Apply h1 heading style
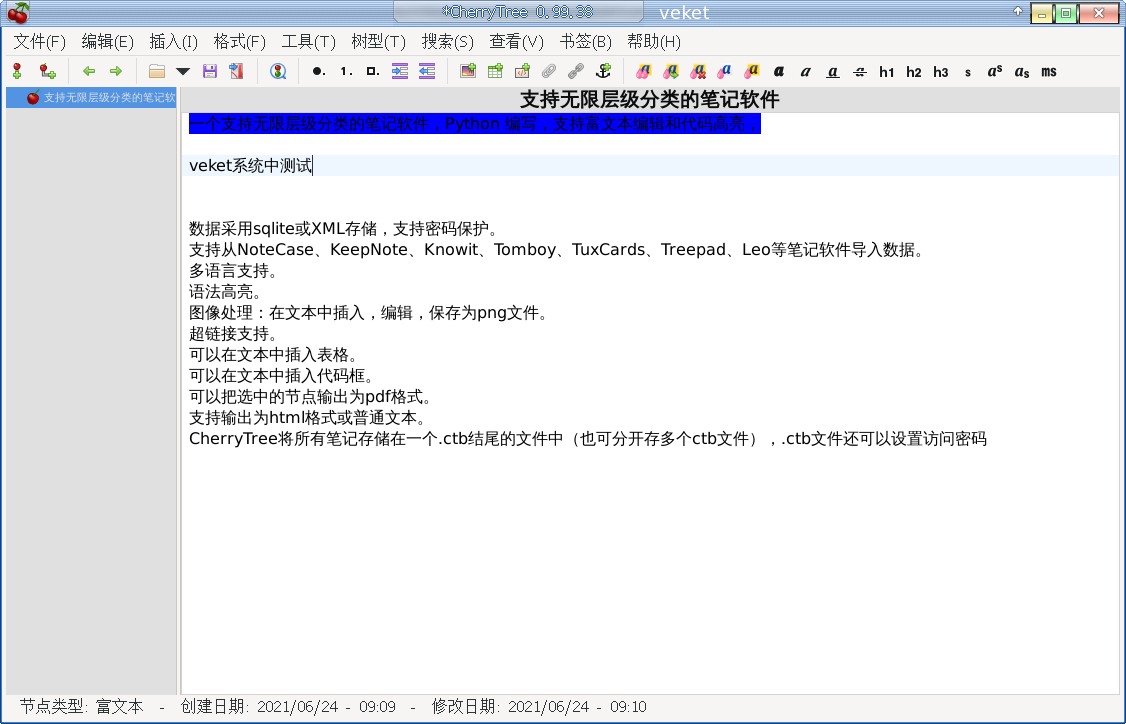Image resolution: width=1126 pixels, height=724 pixels. 887,72
